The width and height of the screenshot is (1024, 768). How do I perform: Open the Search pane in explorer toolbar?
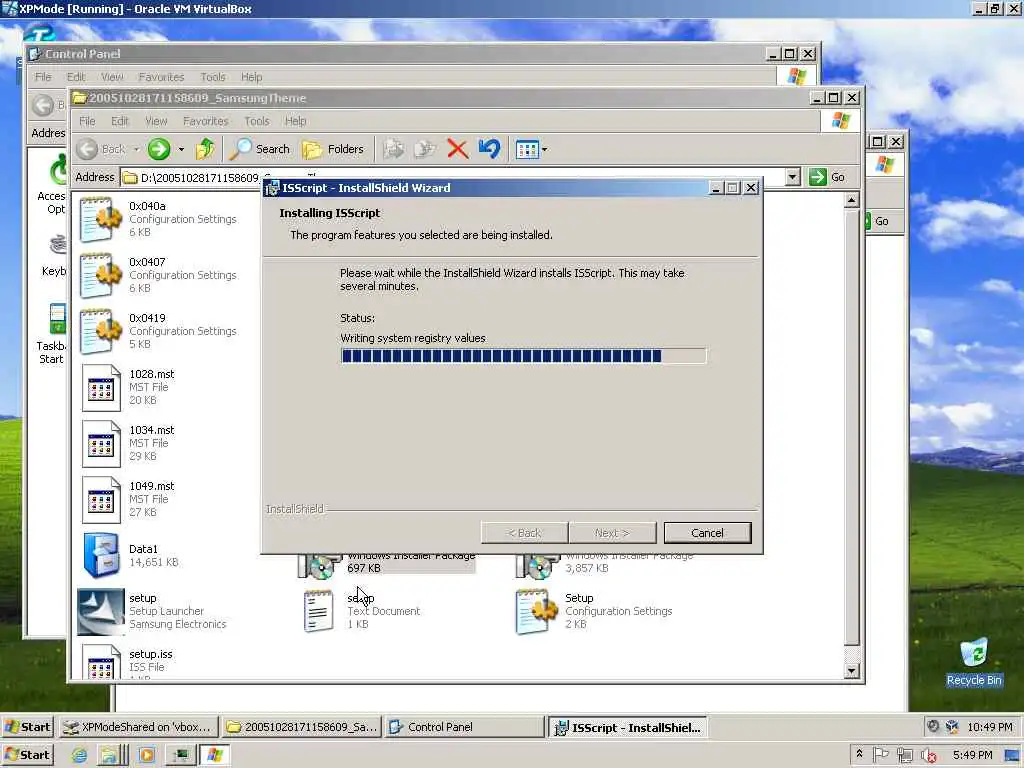tap(260, 149)
